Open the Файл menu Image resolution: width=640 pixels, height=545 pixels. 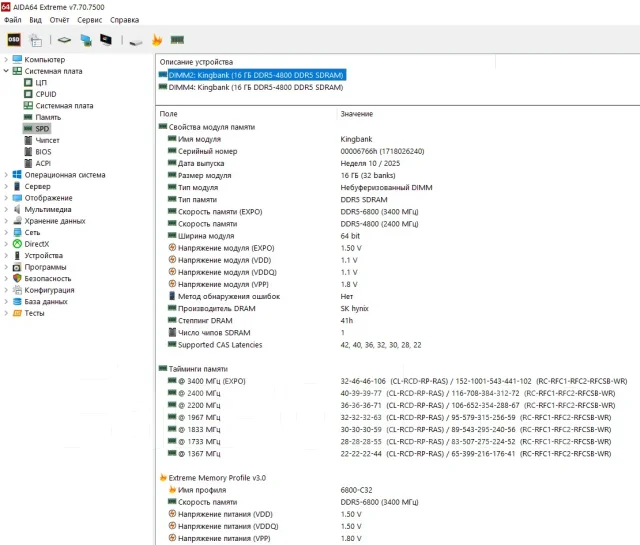pos(13,20)
